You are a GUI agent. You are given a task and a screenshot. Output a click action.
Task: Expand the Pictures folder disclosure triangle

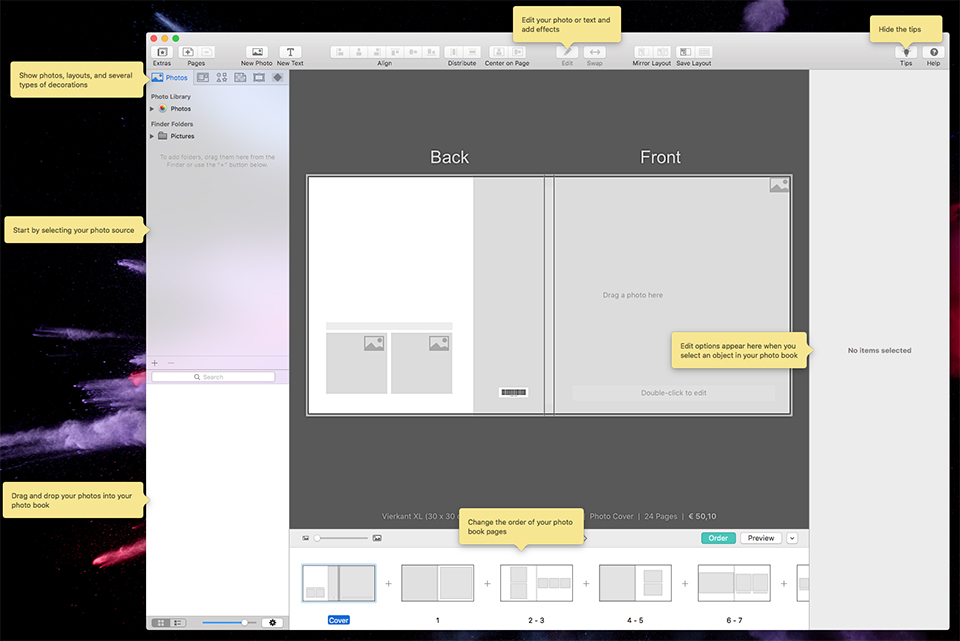(152, 137)
